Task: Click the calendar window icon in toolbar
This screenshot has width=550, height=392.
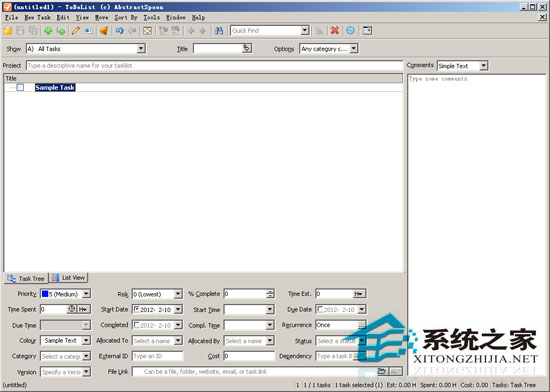Action: (x=367, y=31)
